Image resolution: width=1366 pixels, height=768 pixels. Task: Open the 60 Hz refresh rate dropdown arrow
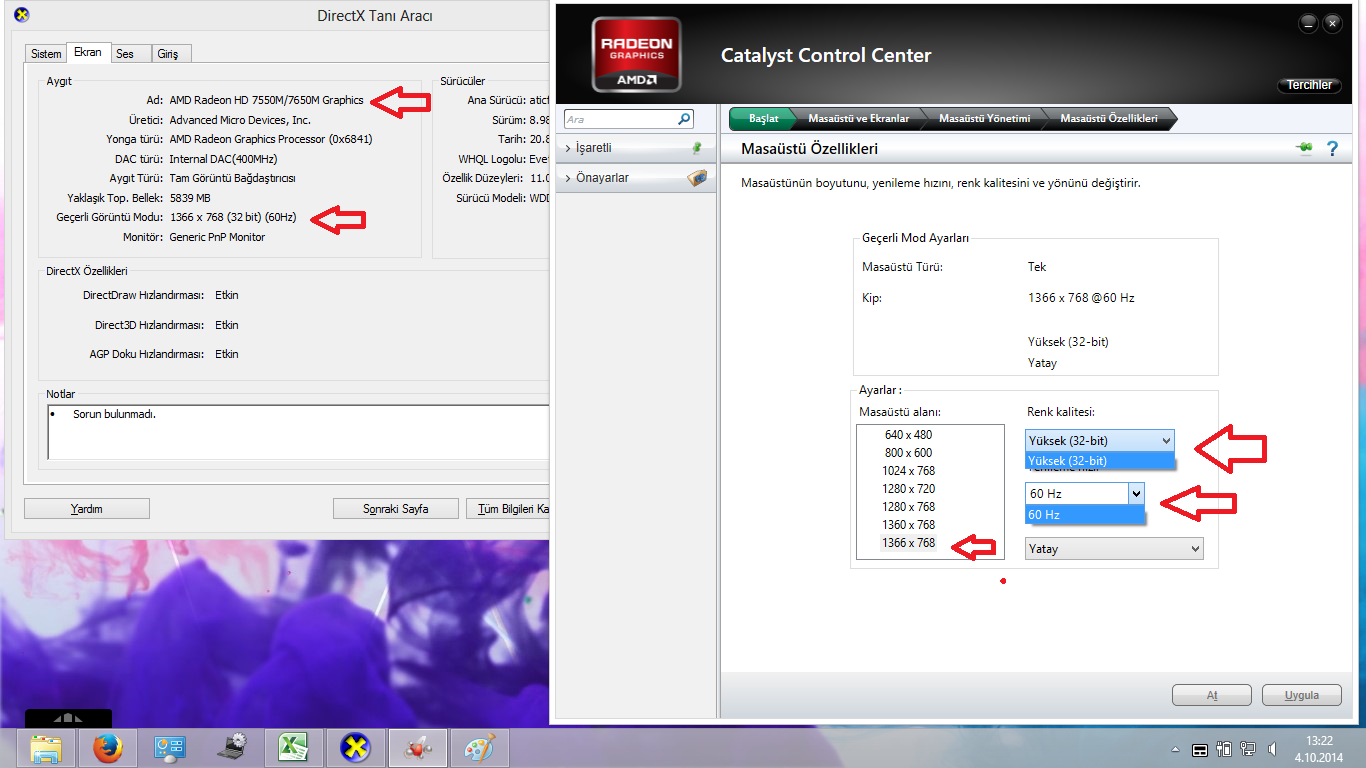(x=1135, y=493)
